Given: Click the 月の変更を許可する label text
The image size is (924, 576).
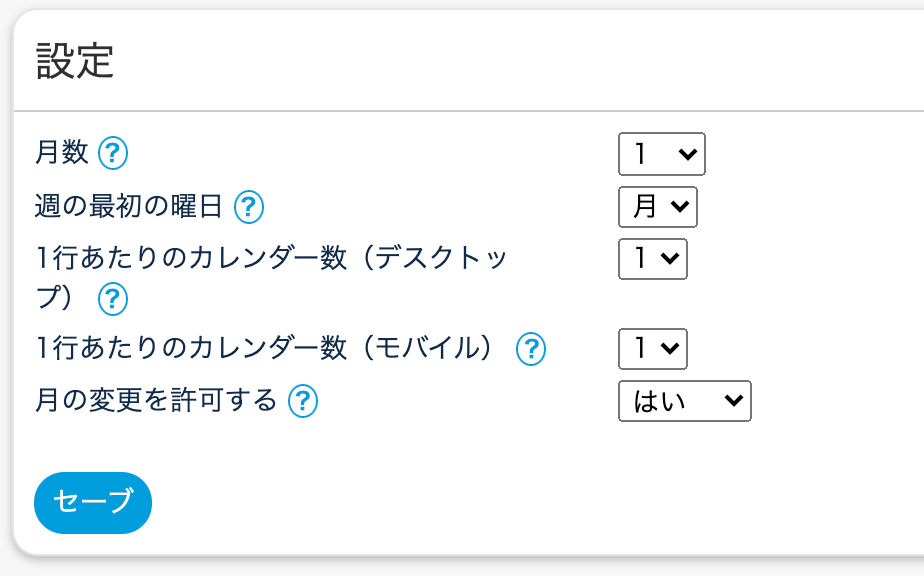Looking at the screenshot, I should (x=156, y=401).
